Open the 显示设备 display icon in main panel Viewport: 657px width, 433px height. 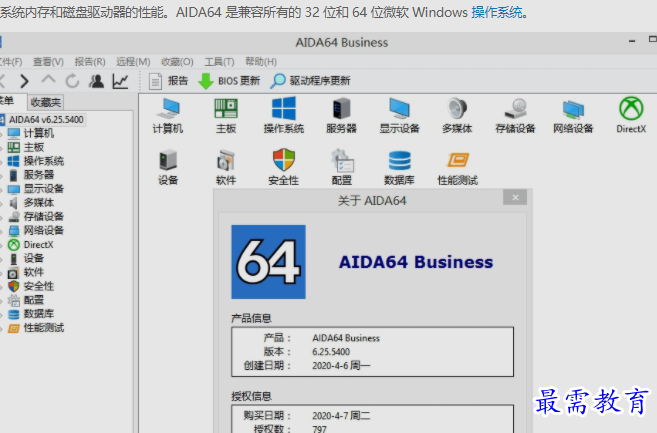pos(399,115)
